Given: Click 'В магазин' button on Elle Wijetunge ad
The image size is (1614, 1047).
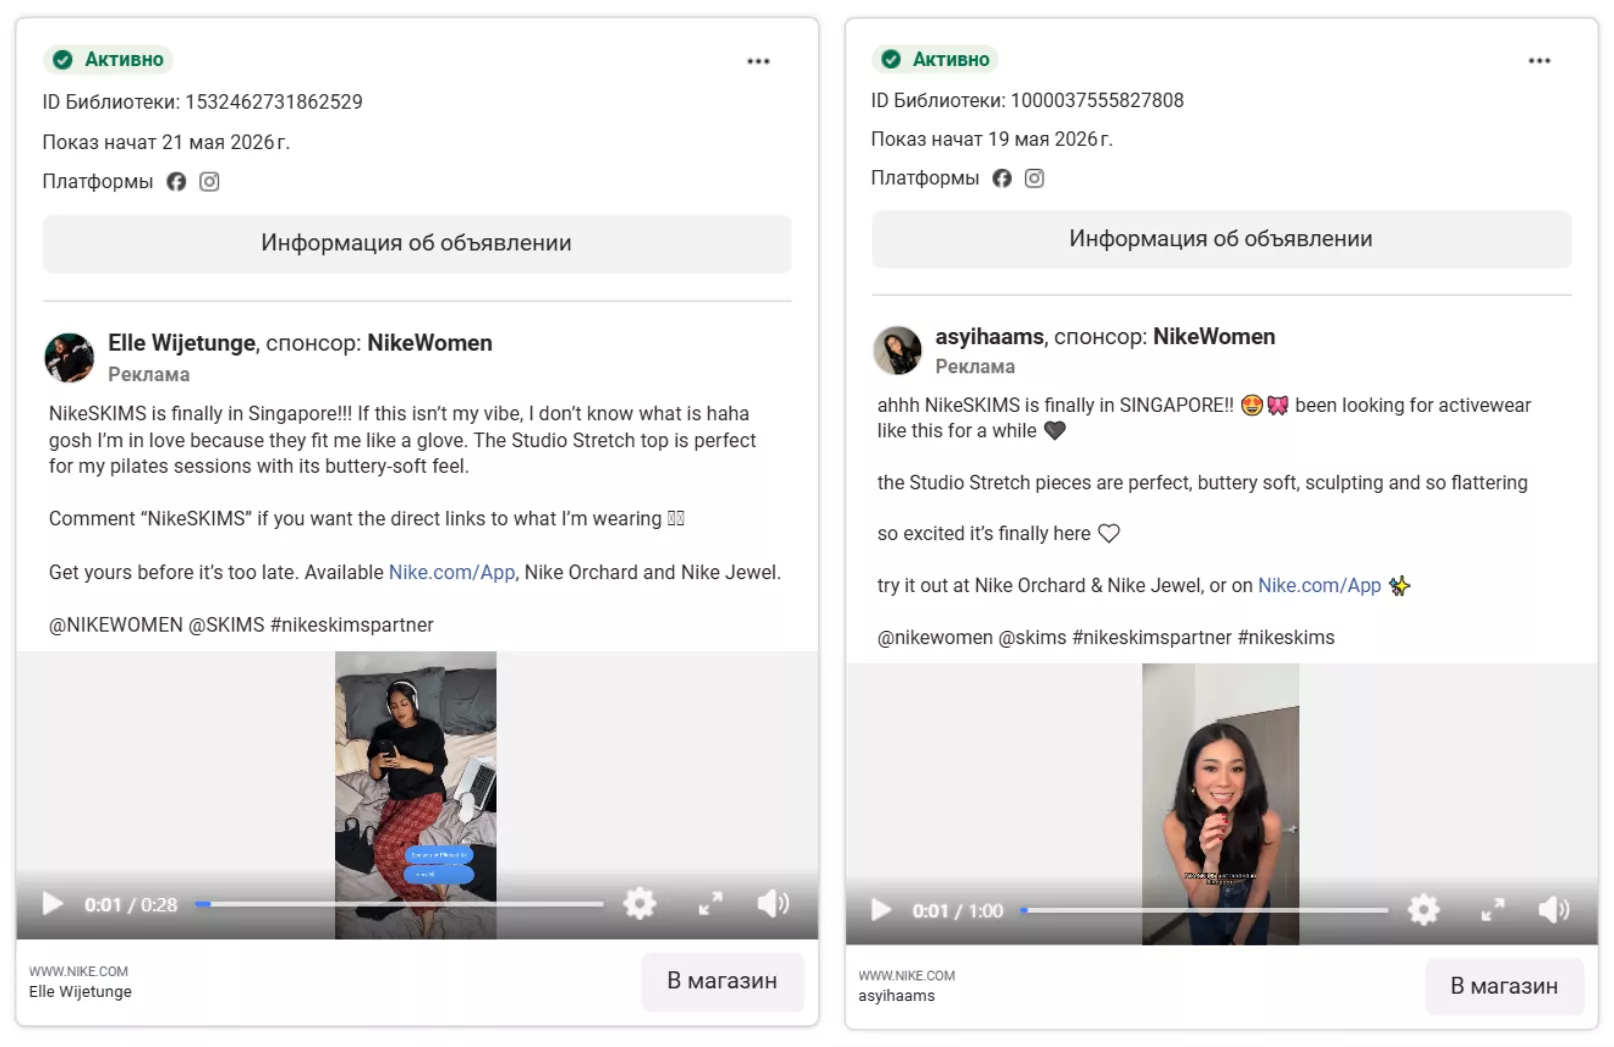Looking at the screenshot, I should (722, 981).
